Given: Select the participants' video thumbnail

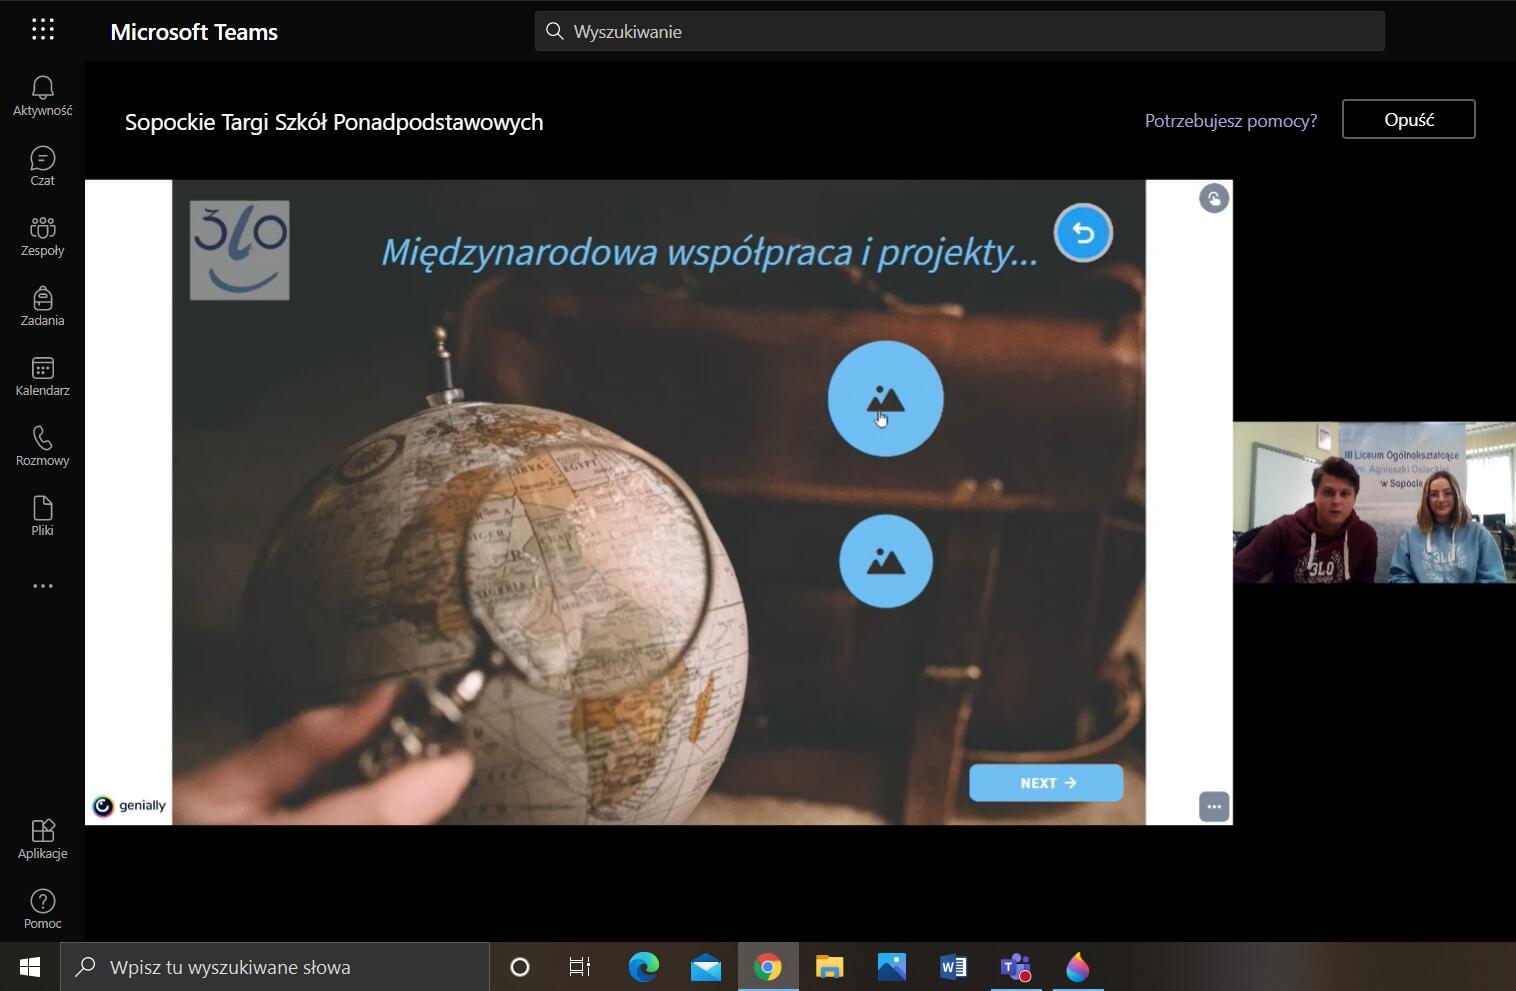Looking at the screenshot, I should coord(1374,502).
